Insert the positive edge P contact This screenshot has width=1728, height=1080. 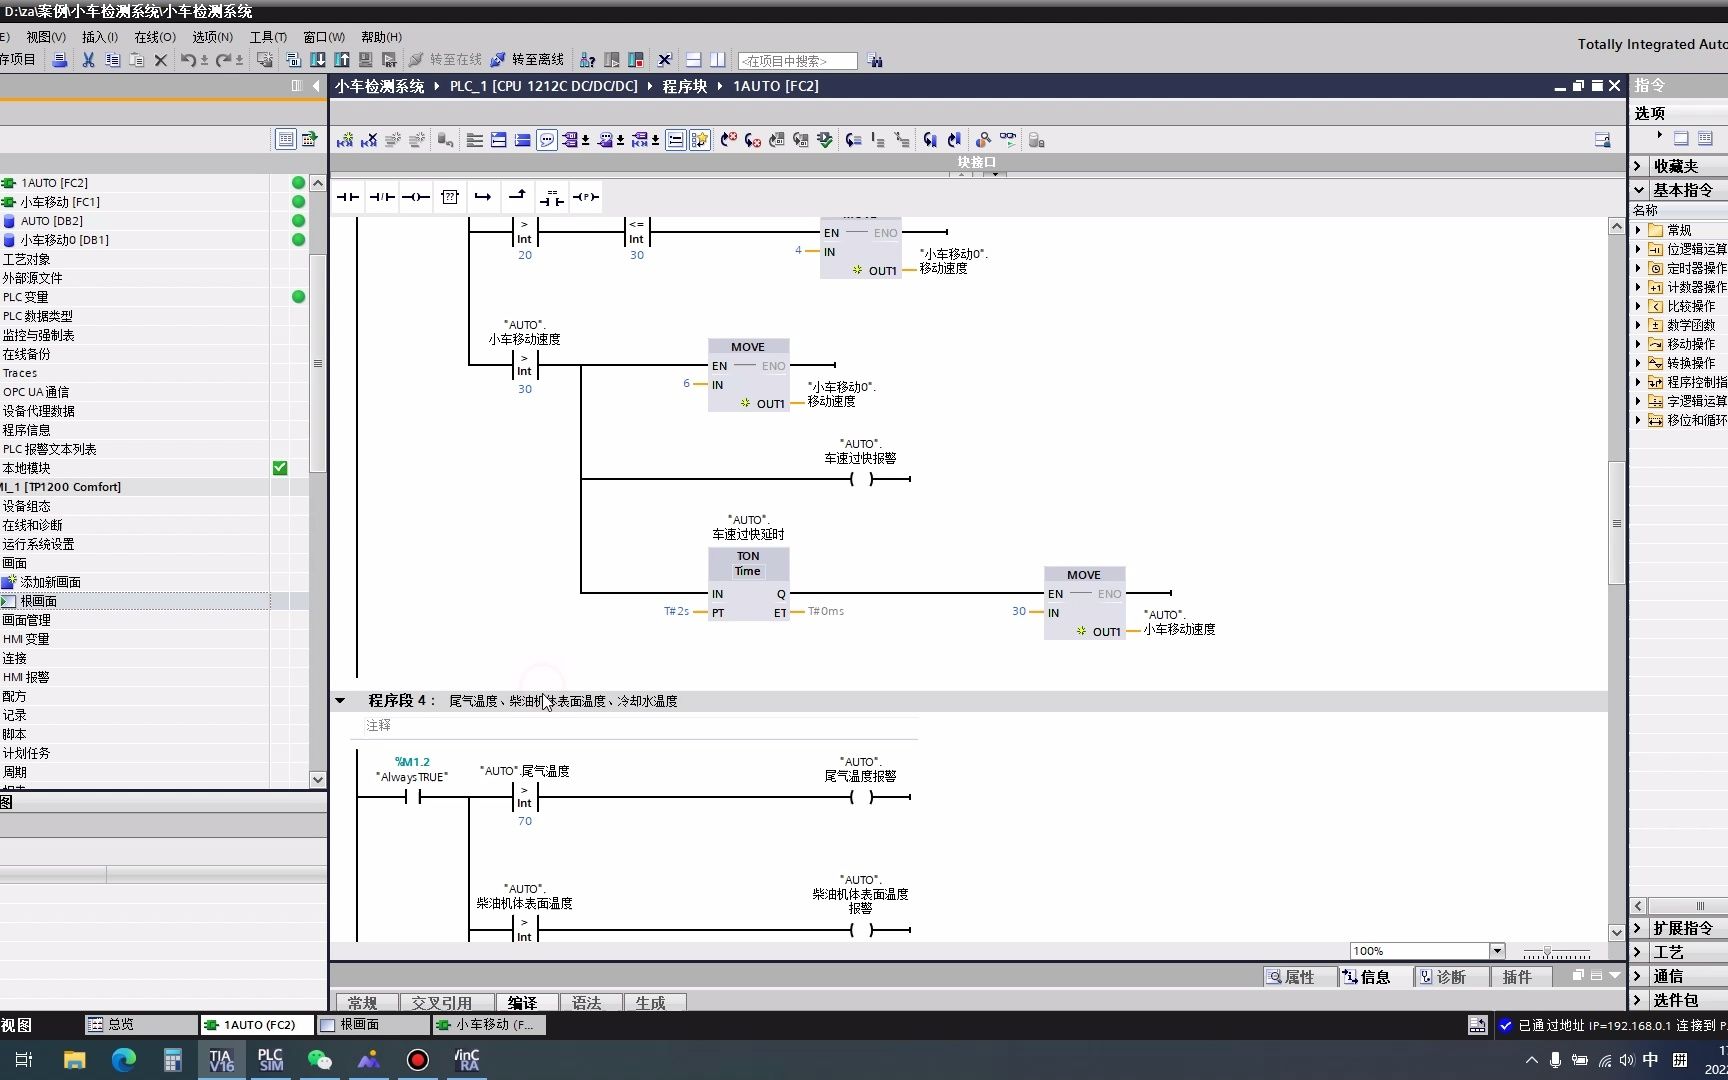click(586, 197)
